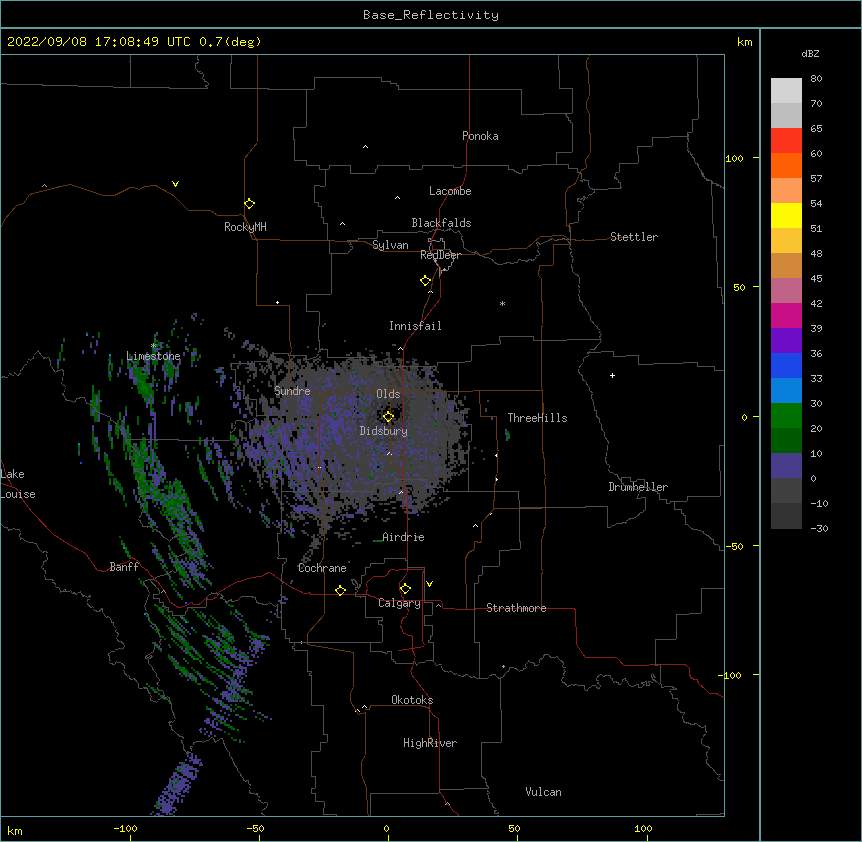Click yellow V marker west of RockyMH

coord(175,184)
